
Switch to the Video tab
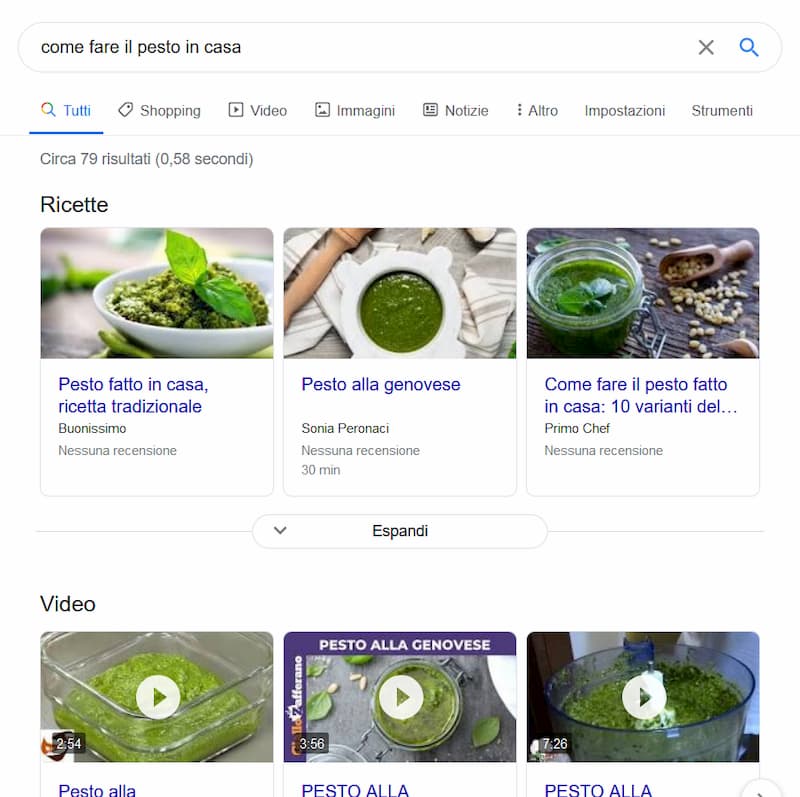257,111
